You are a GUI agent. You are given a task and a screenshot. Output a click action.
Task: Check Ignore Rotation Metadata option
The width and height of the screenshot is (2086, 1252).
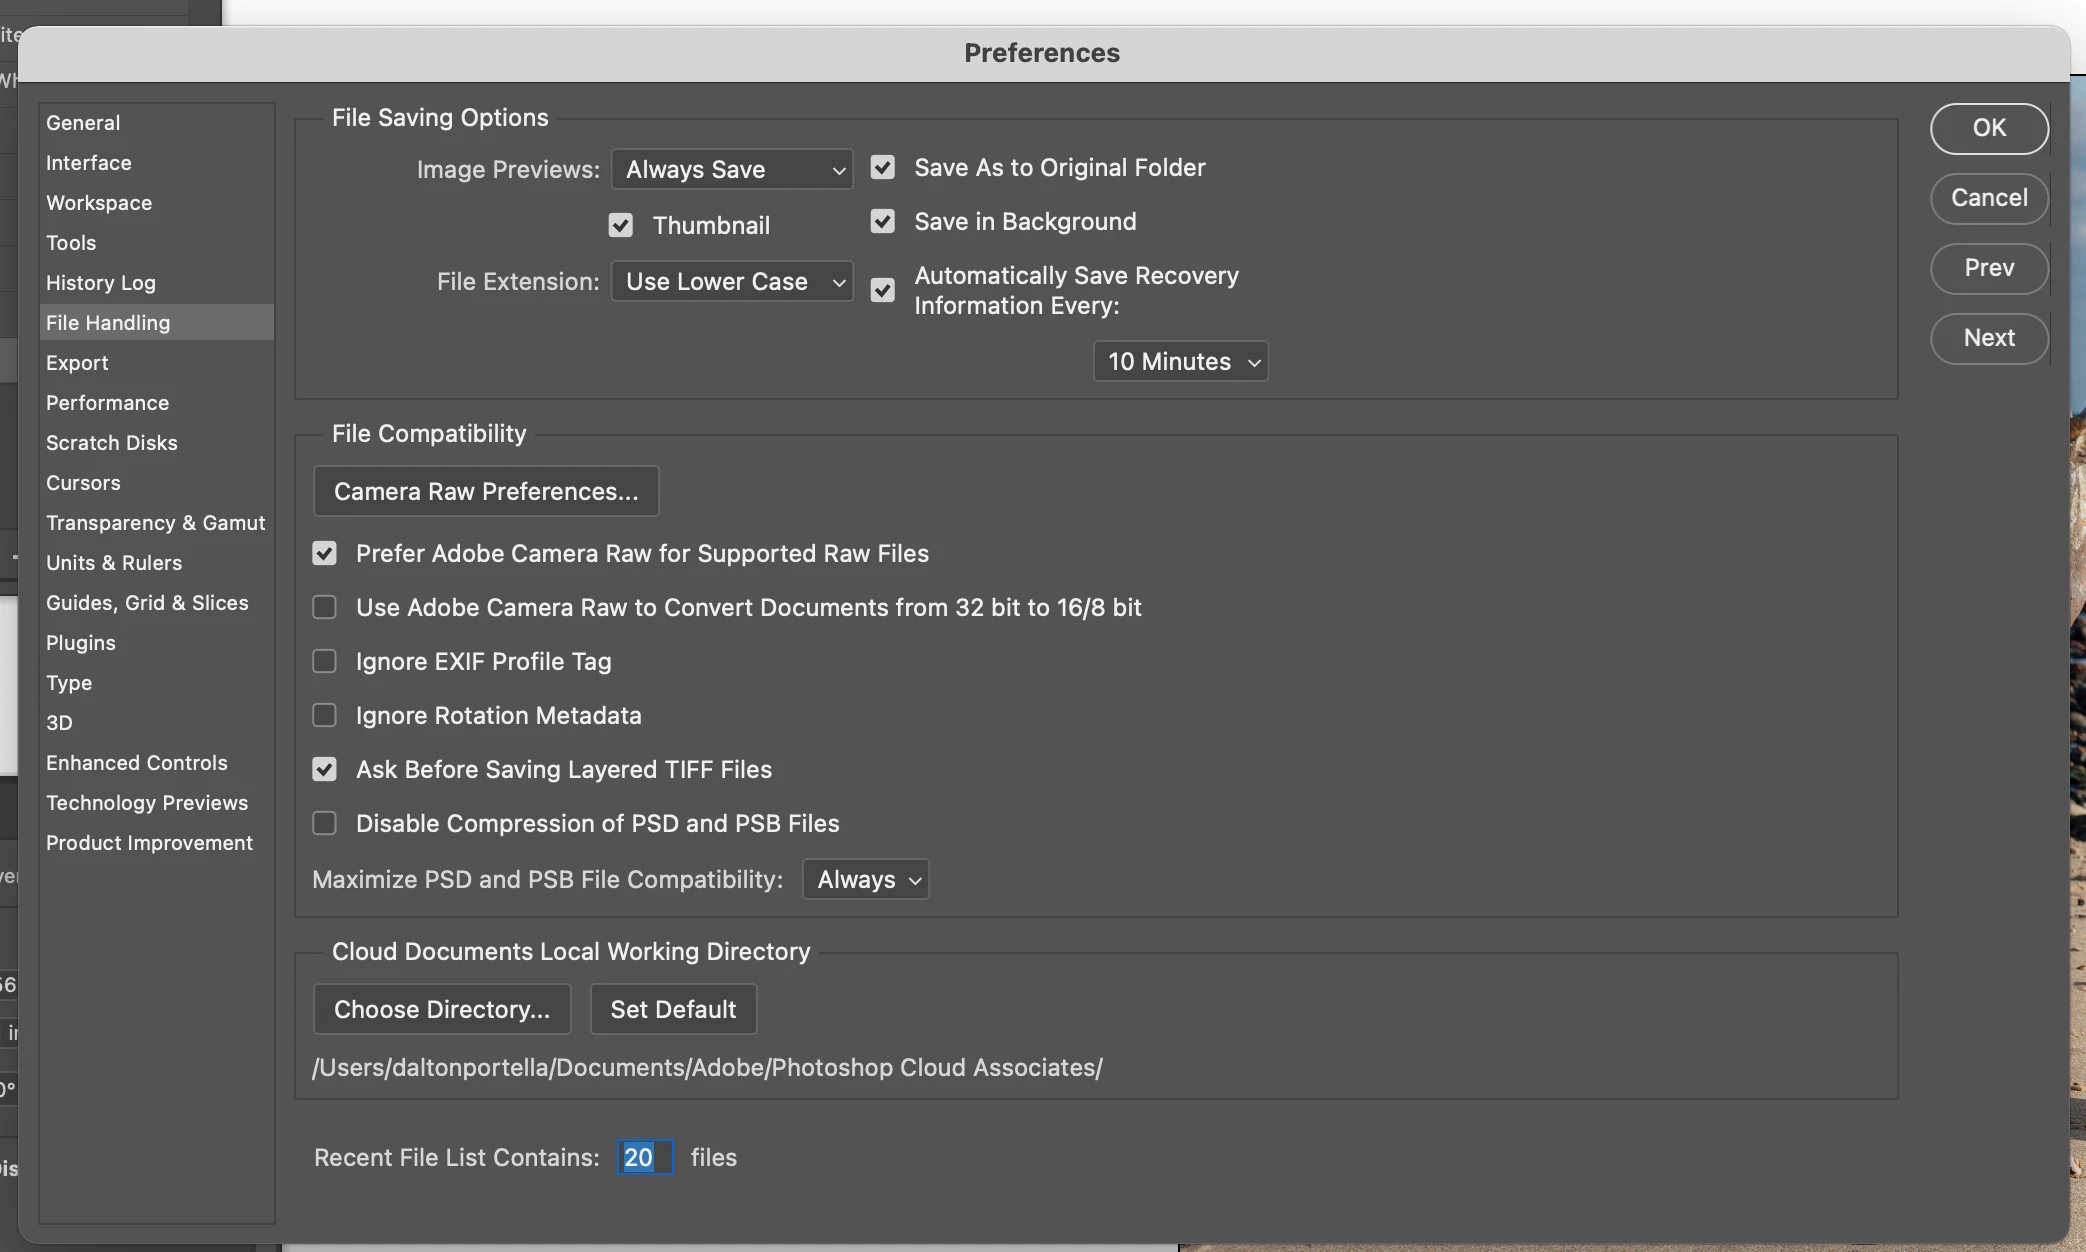click(x=324, y=715)
